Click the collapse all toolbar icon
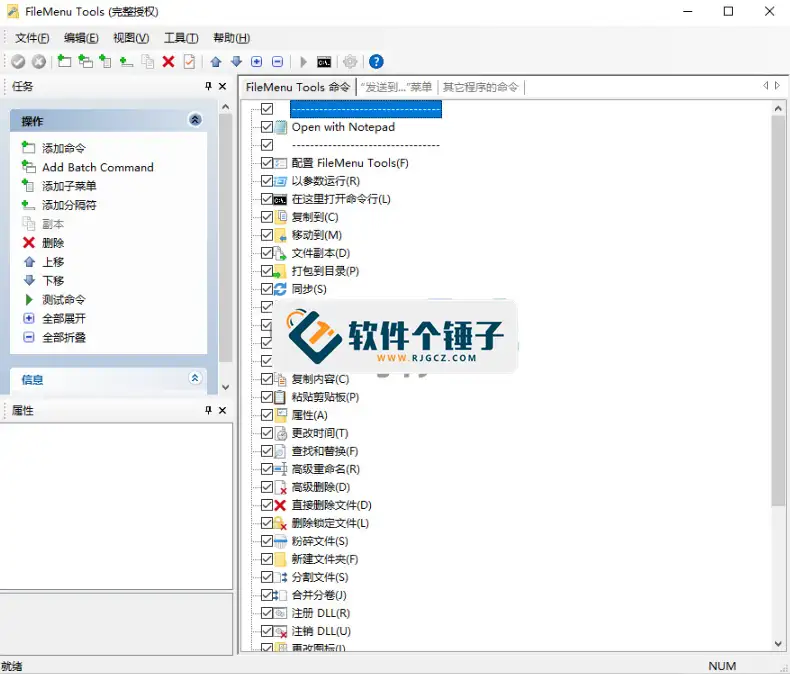The image size is (790, 674). tap(278, 62)
